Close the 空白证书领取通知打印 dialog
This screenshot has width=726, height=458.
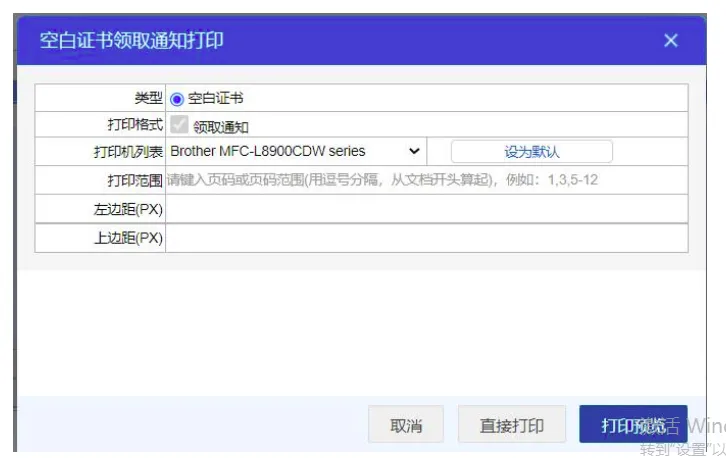click(x=670, y=41)
